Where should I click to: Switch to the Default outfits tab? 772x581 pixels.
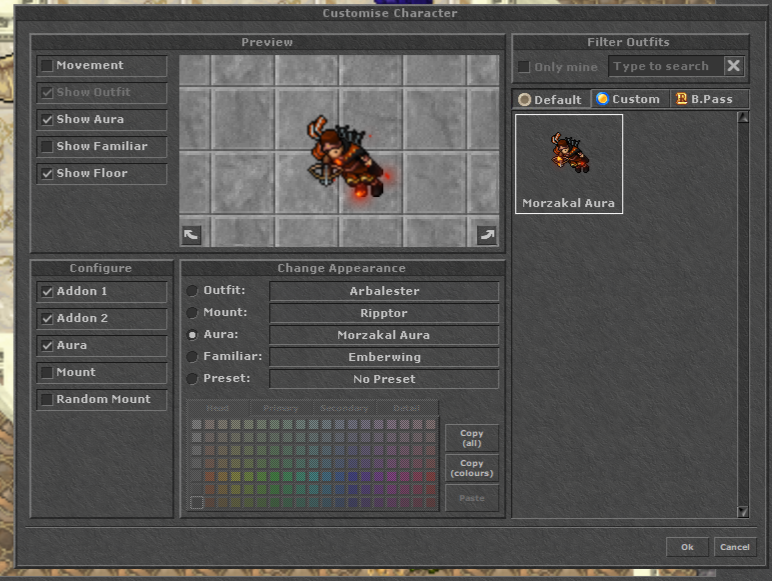click(x=551, y=99)
